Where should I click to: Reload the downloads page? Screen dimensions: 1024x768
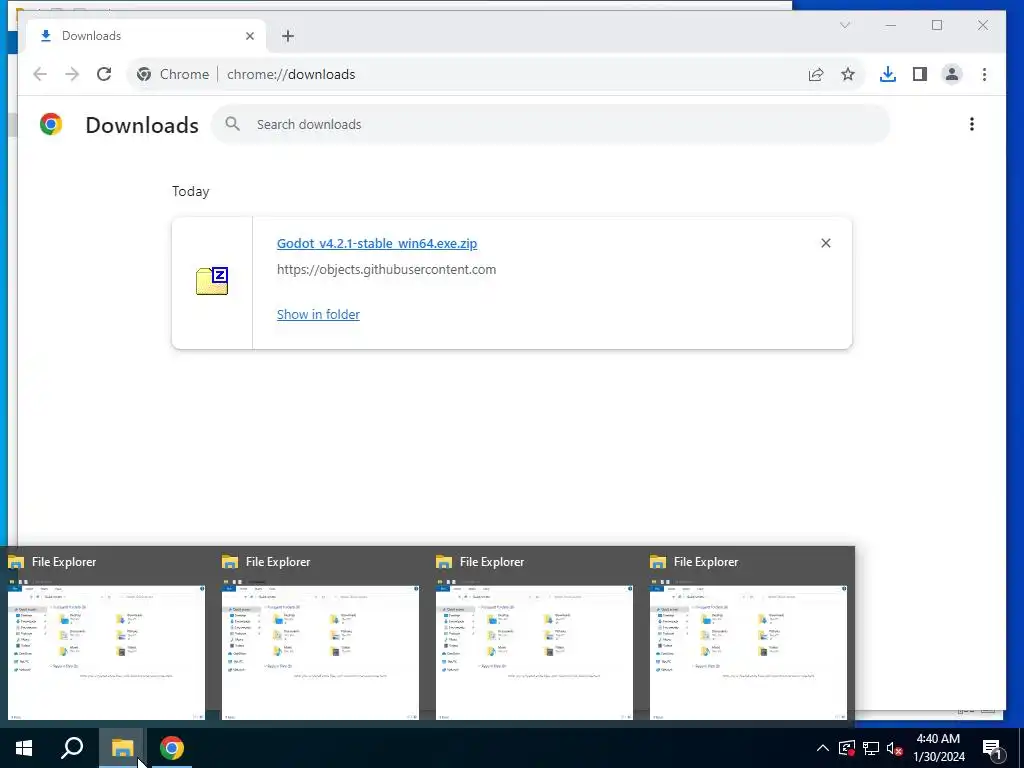click(x=104, y=74)
